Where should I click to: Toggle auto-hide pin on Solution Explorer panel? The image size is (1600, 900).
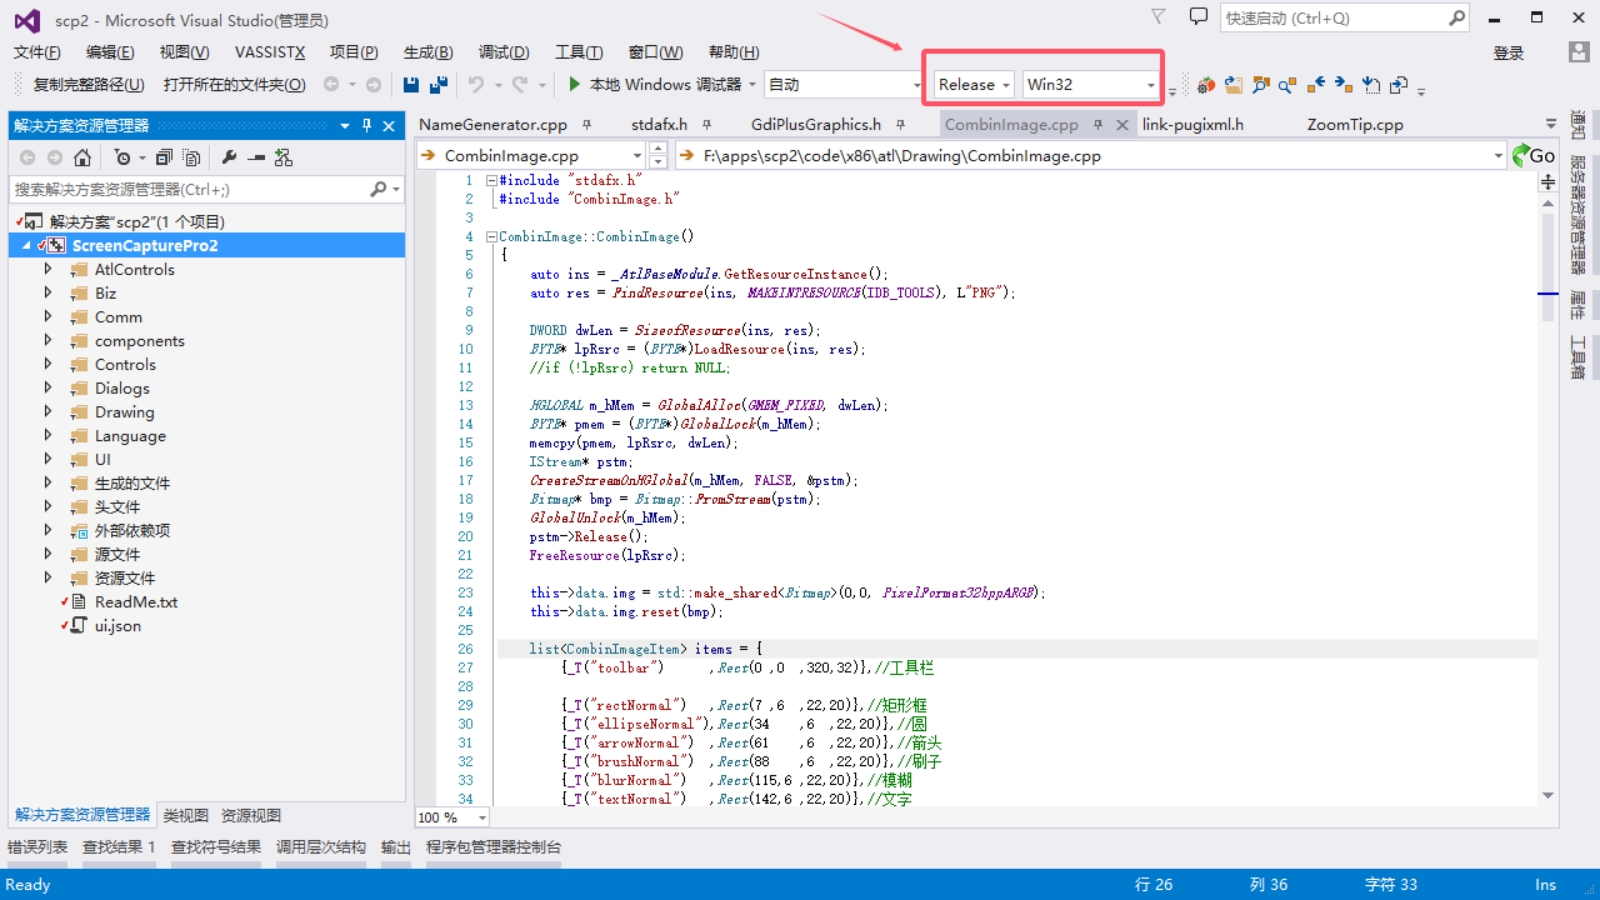pos(367,126)
